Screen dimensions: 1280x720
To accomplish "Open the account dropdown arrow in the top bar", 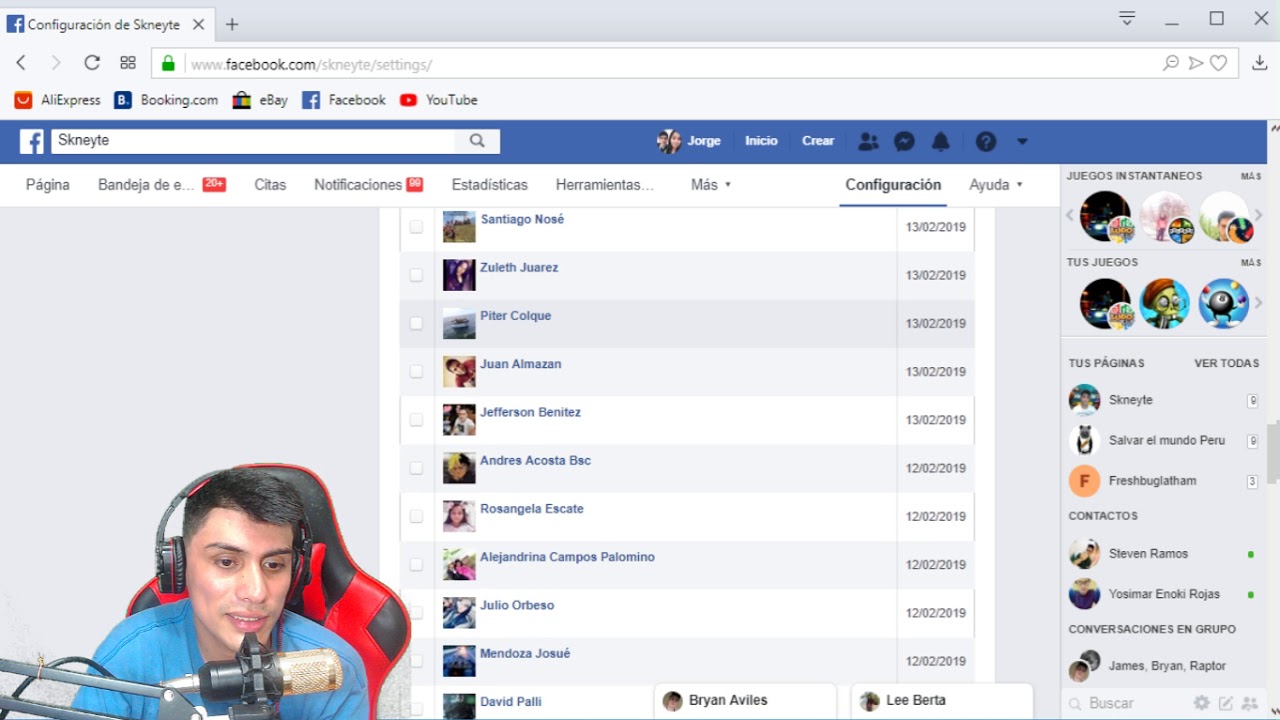I will (x=1022, y=142).
